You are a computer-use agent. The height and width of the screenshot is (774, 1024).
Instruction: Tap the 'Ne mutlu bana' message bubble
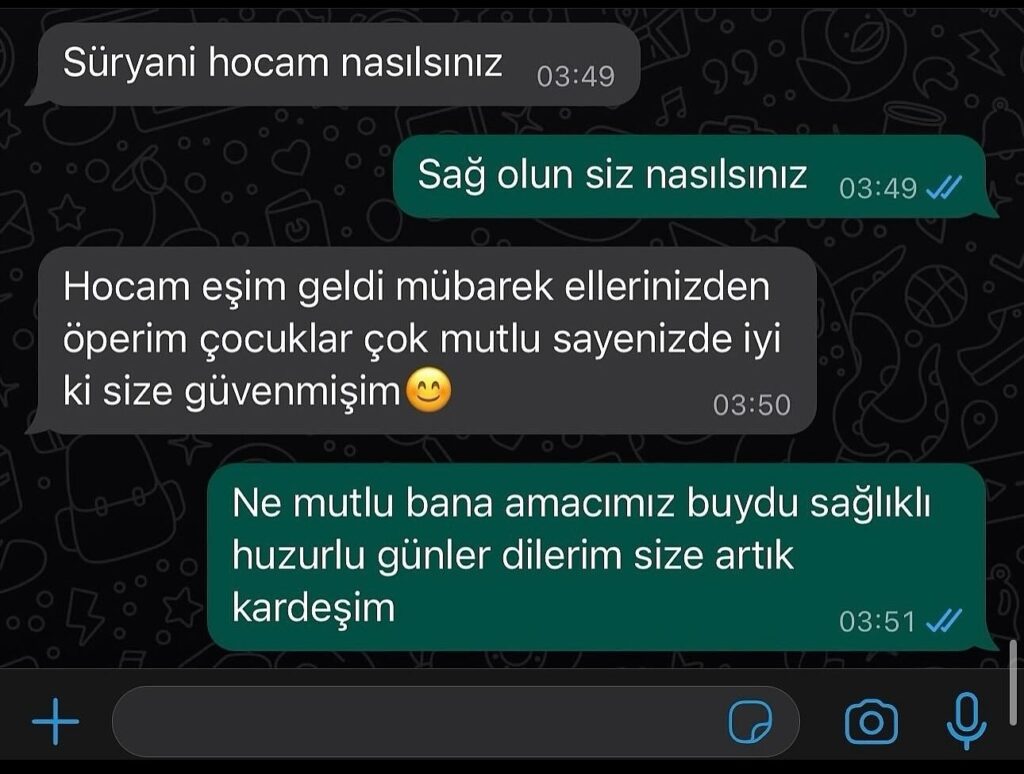pos(602,556)
